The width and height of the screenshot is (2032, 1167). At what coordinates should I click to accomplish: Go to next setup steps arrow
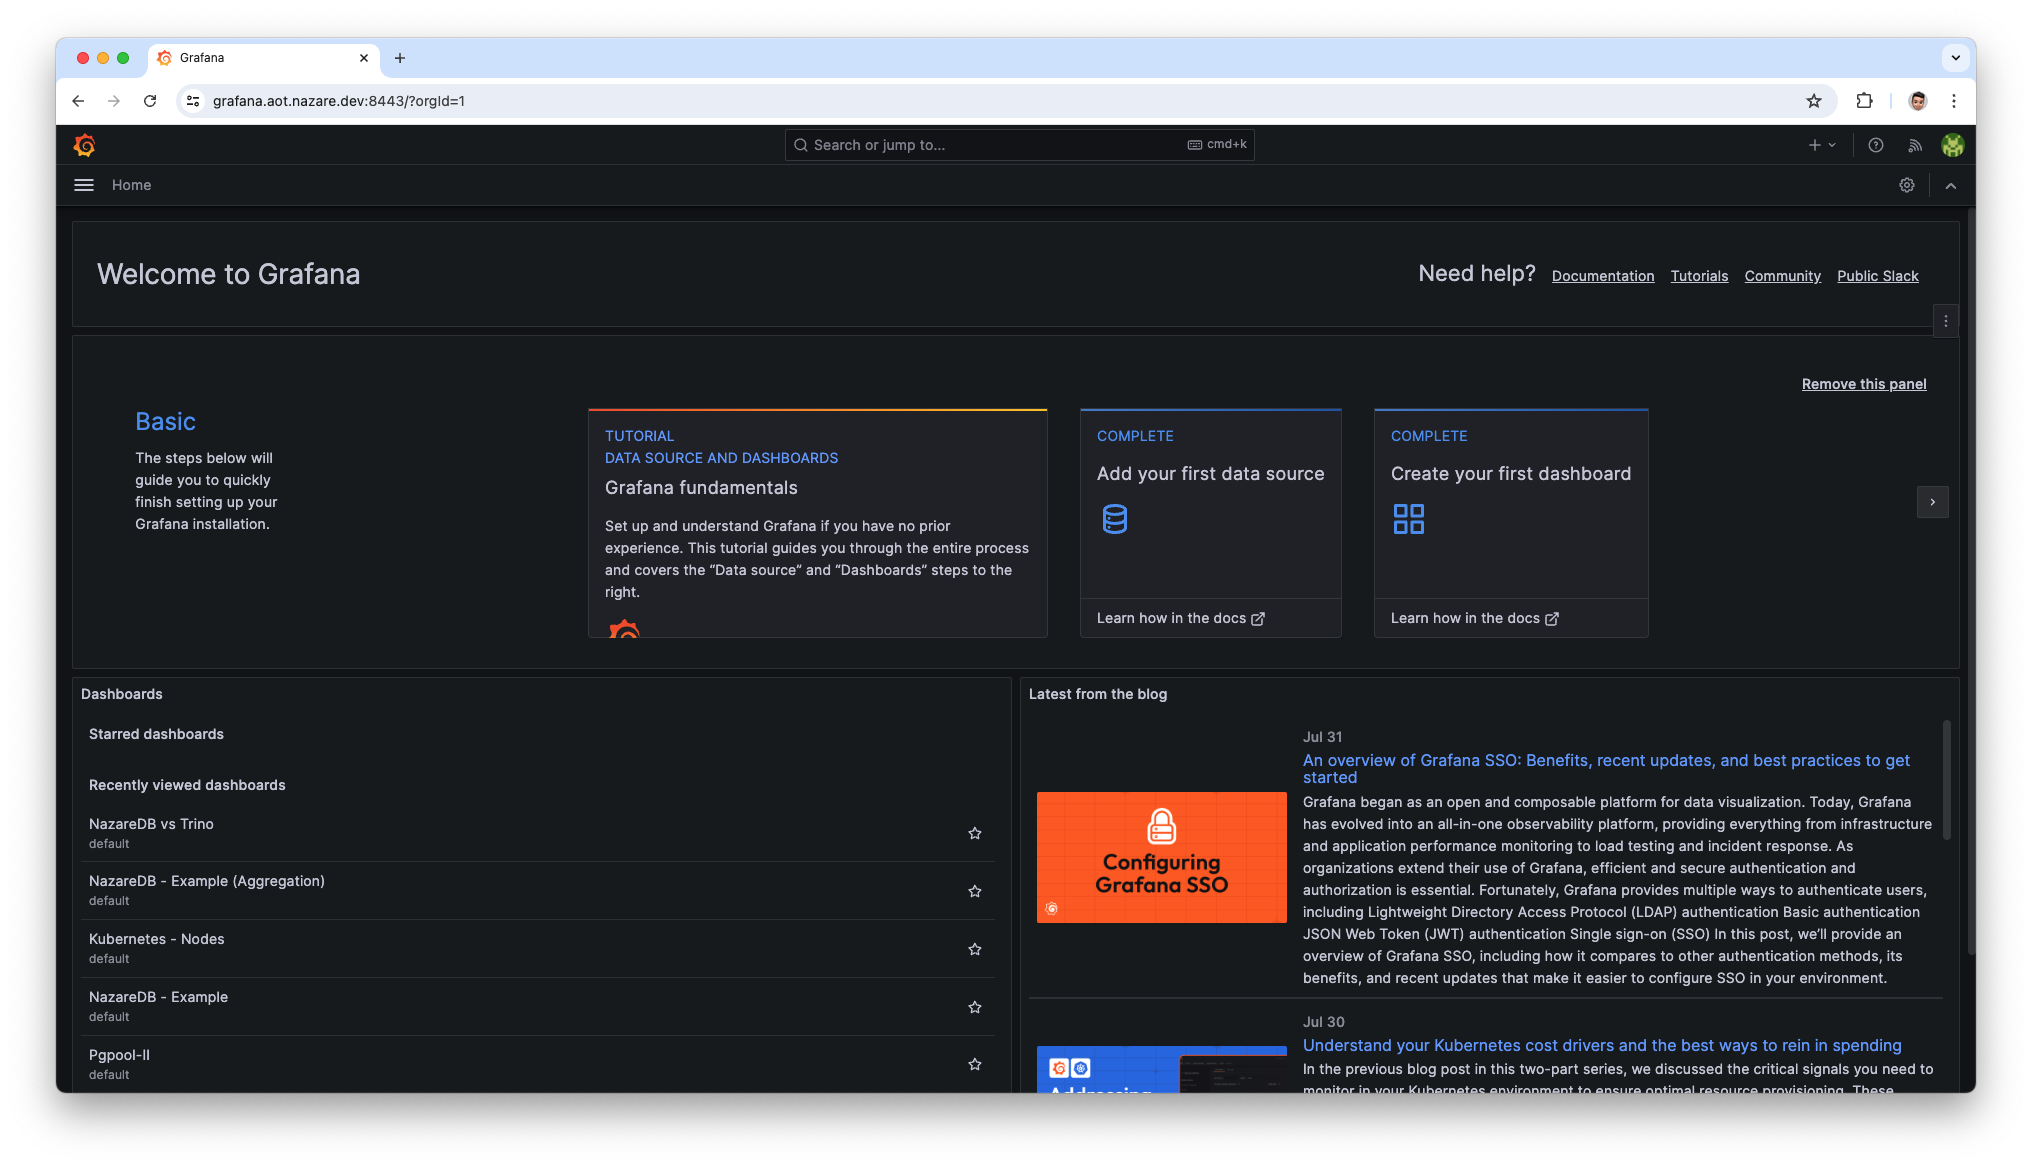pos(1932,502)
